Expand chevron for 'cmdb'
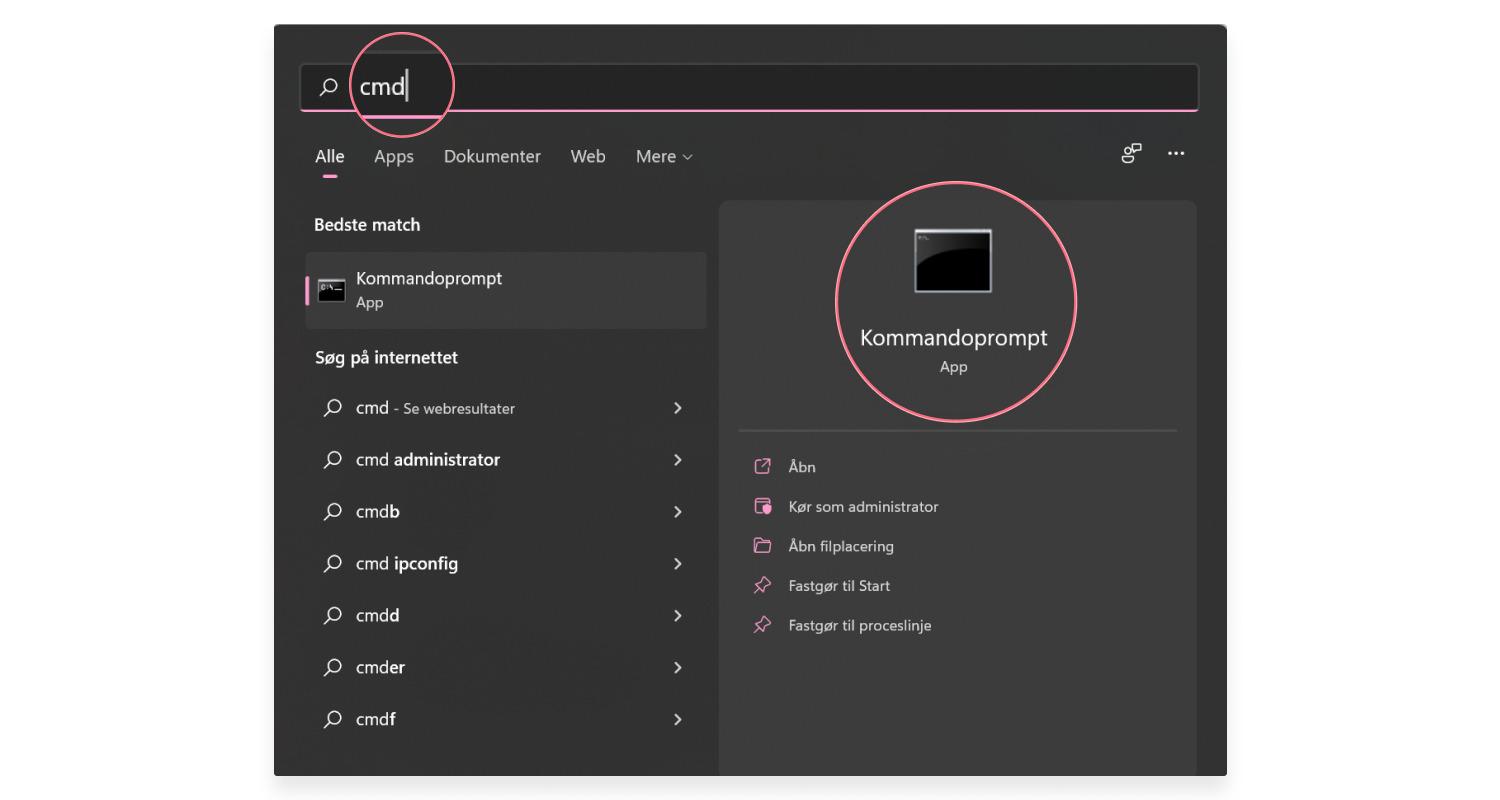This screenshot has width=1500, height=800. pyautogui.click(x=678, y=512)
